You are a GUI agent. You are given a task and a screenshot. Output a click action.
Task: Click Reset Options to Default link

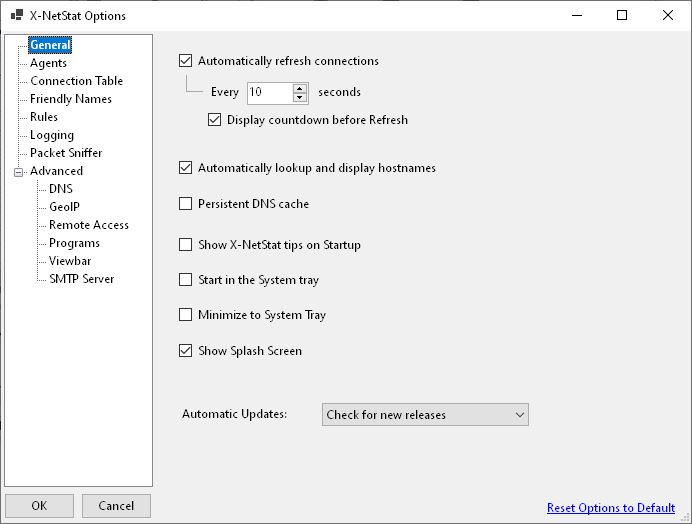pos(611,508)
